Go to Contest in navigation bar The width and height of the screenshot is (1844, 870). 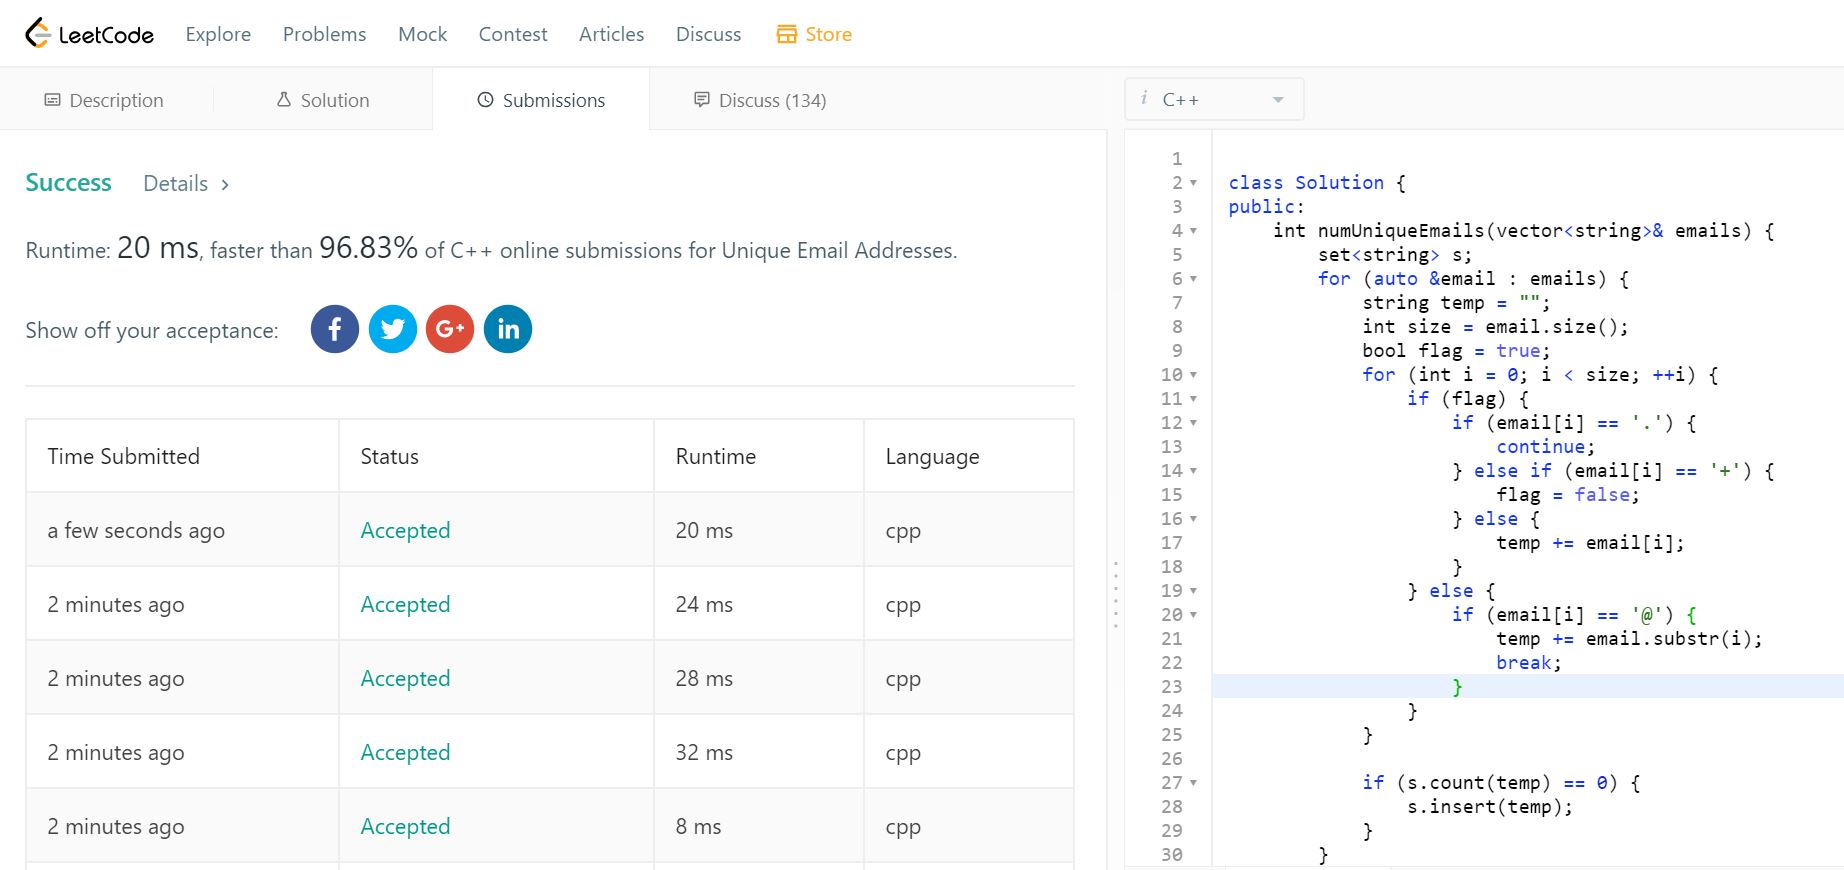pos(513,34)
